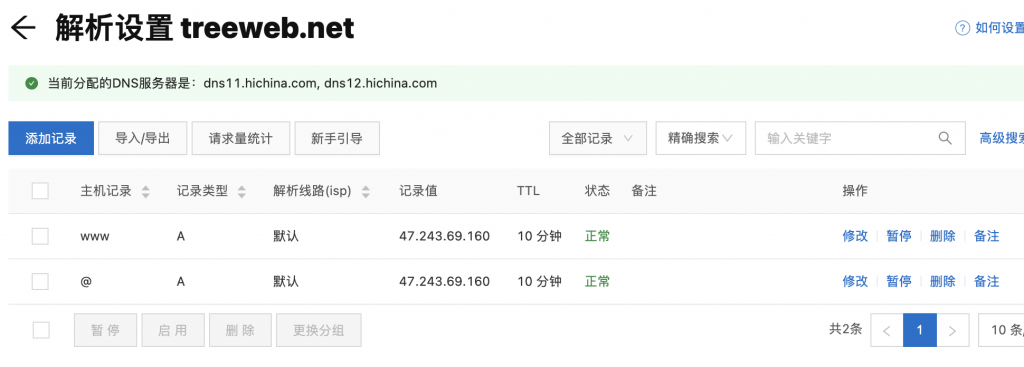Viewport: 1024px width, 367px height.
Task: Open the 10 条 page size dropdown
Action: (1001, 330)
